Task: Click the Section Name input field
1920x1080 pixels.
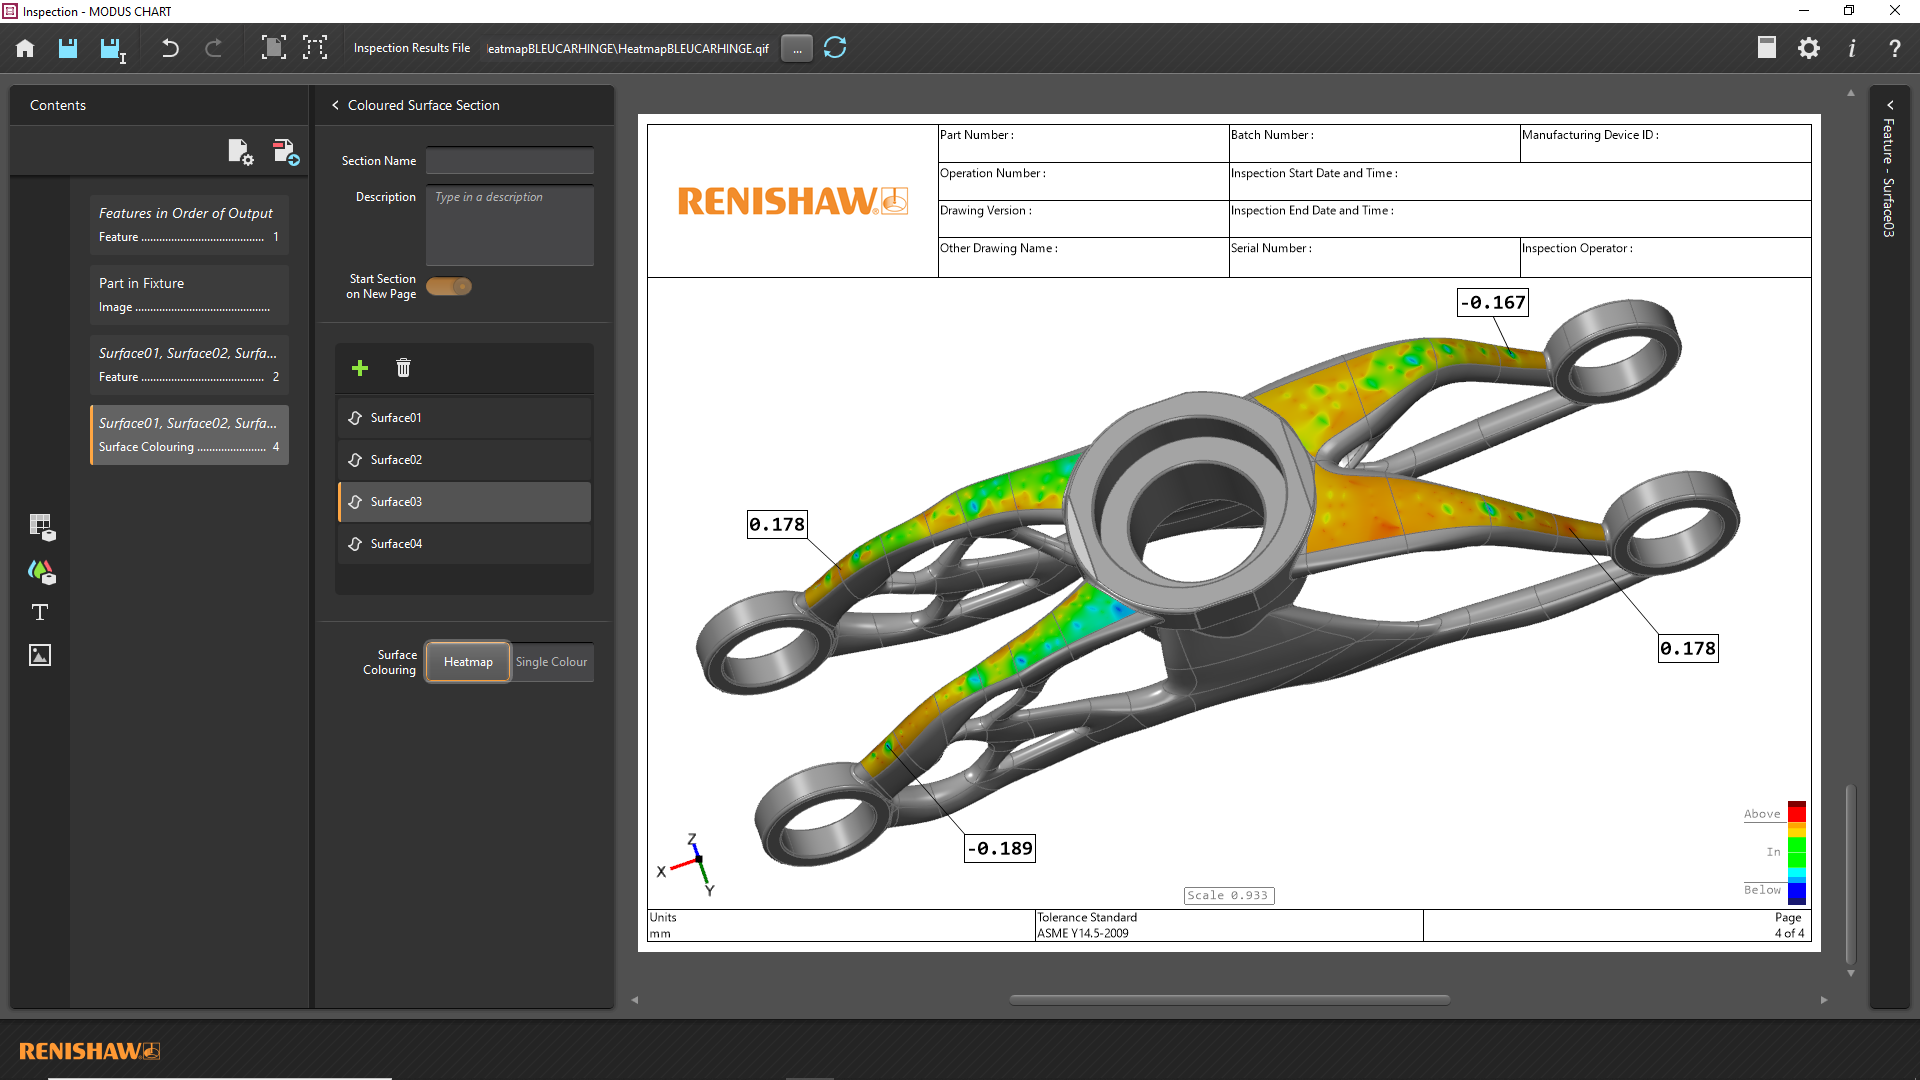Action: (510, 161)
